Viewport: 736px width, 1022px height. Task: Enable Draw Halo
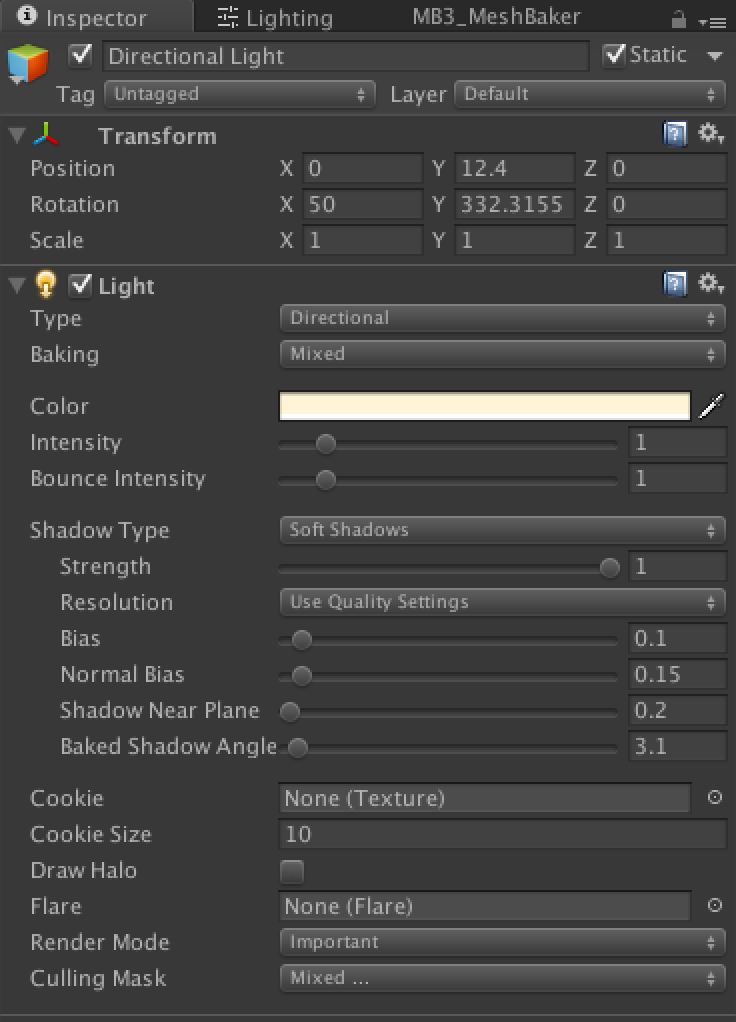click(290, 871)
